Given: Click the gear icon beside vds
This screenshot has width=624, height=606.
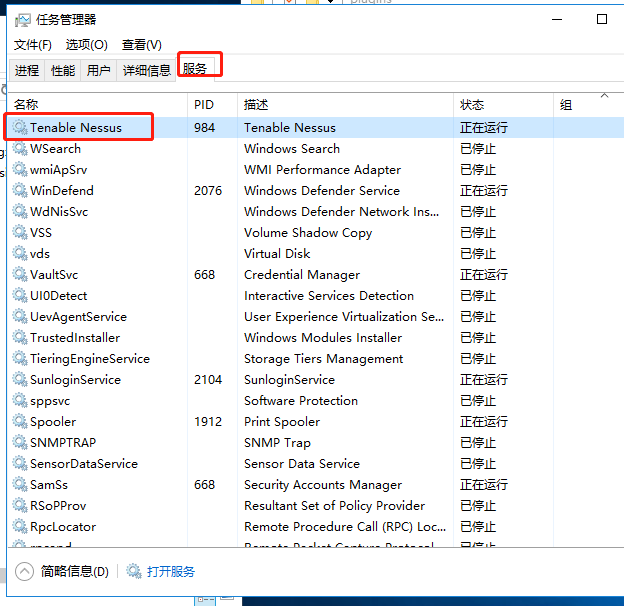Looking at the screenshot, I should [20, 253].
